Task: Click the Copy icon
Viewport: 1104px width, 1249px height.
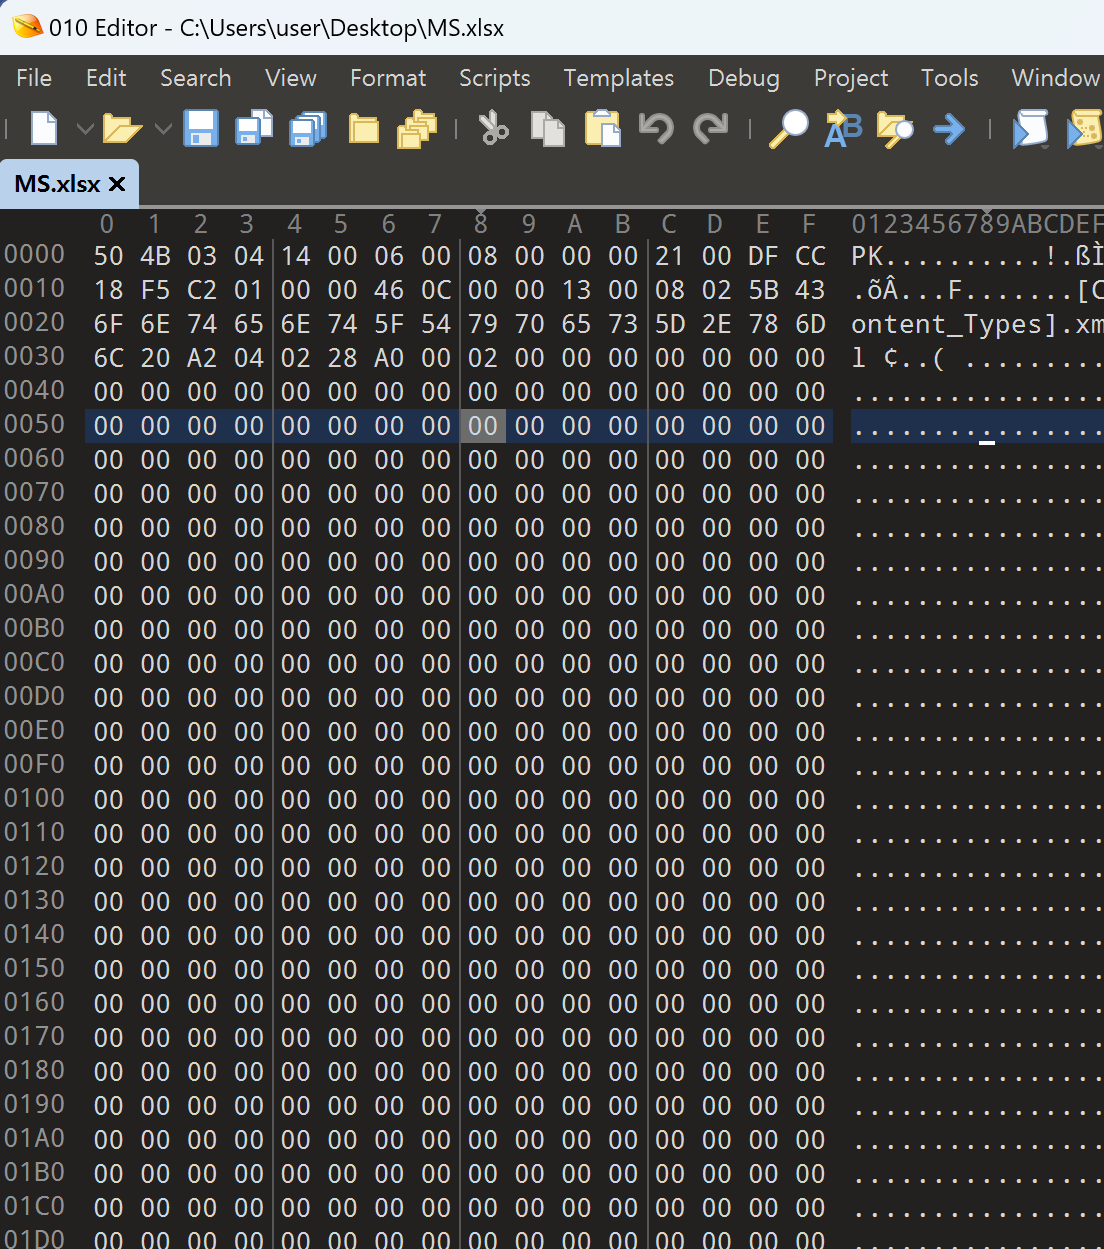Action: [x=548, y=129]
